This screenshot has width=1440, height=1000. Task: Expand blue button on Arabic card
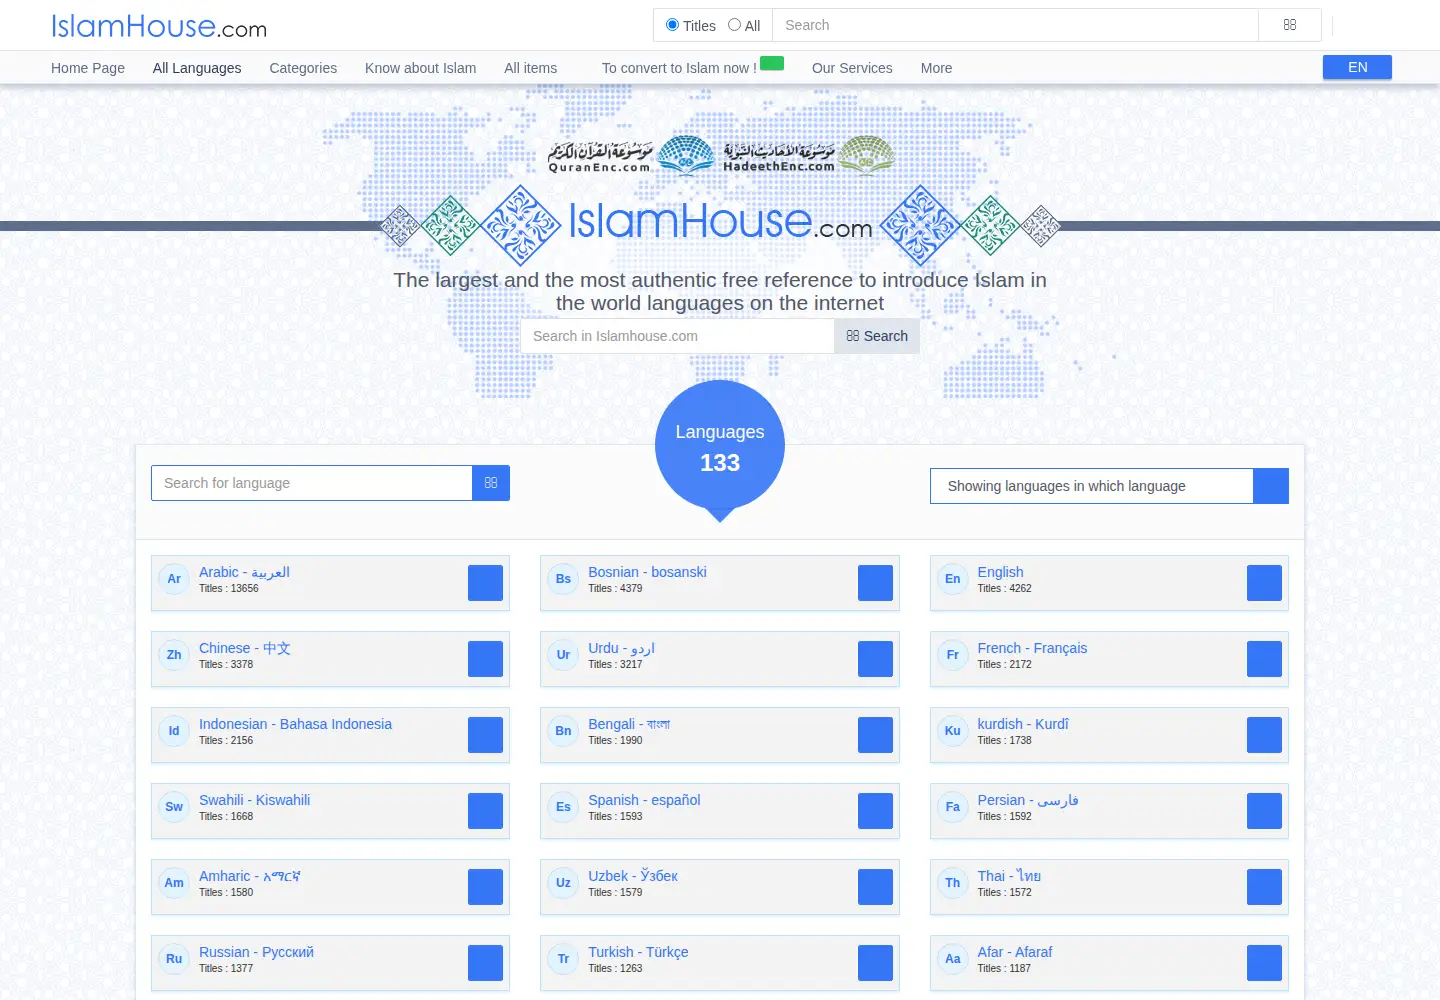[x=485, y=583]
